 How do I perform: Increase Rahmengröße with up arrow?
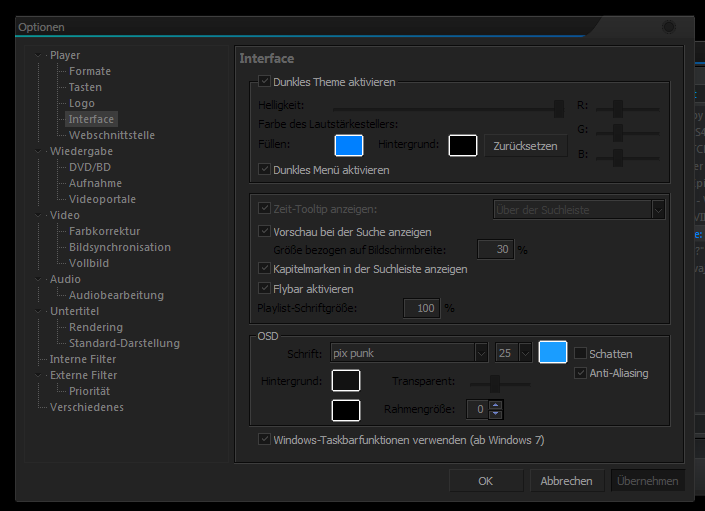click(x=495, y=404)
